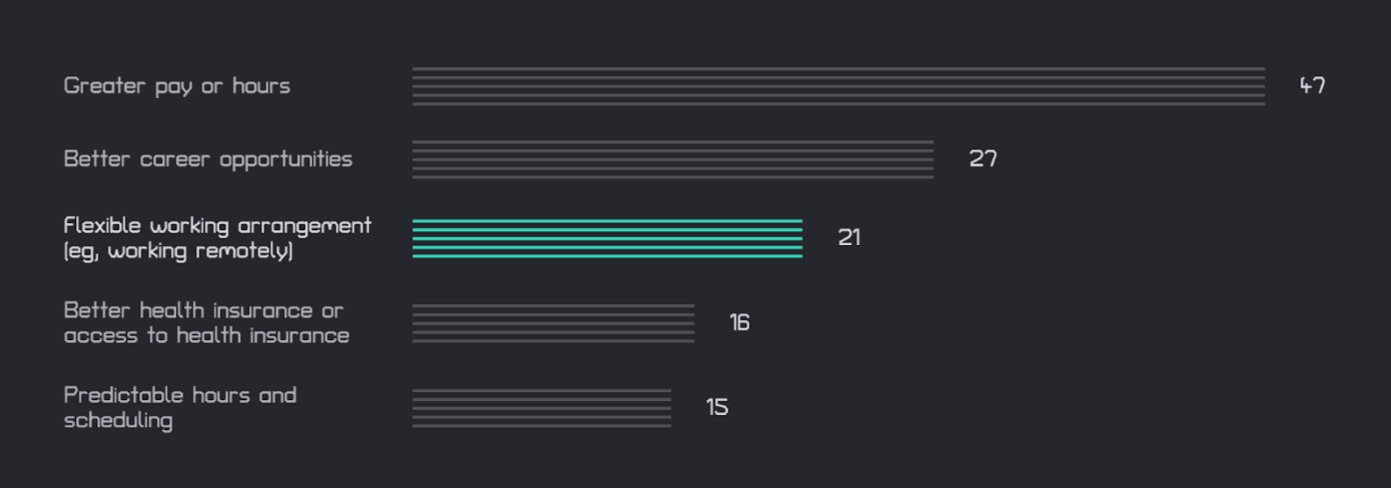
Task: Select the health insurance gray bar
Action: click(x=553, y=323)
